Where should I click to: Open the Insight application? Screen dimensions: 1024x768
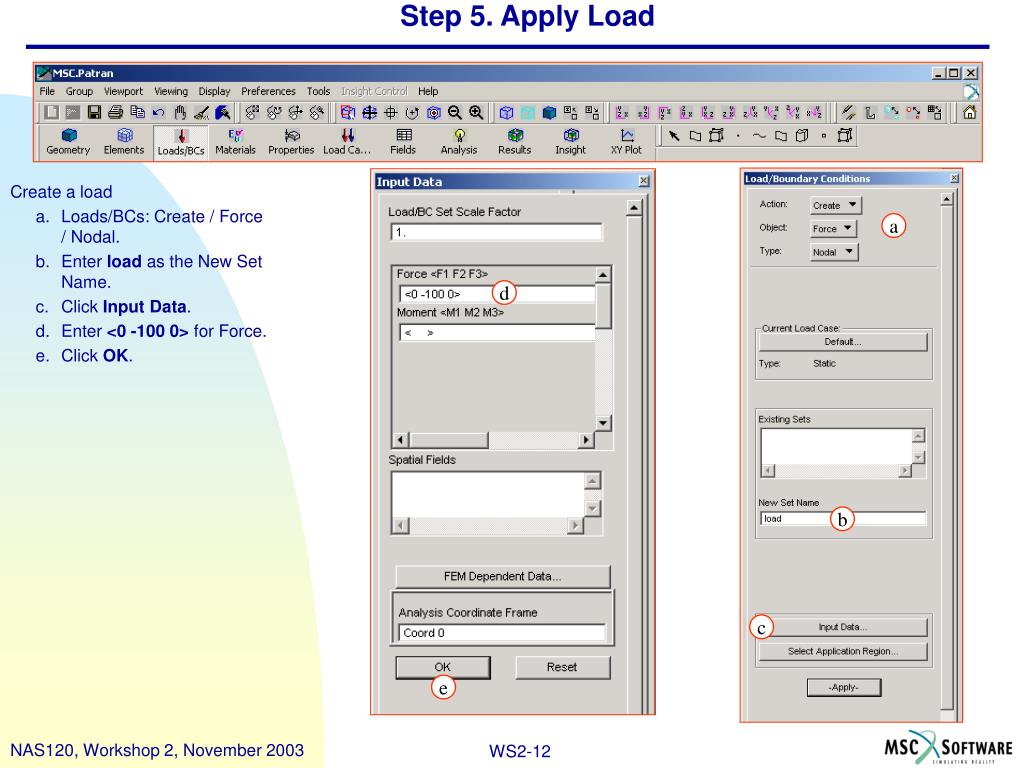point(571,142)
